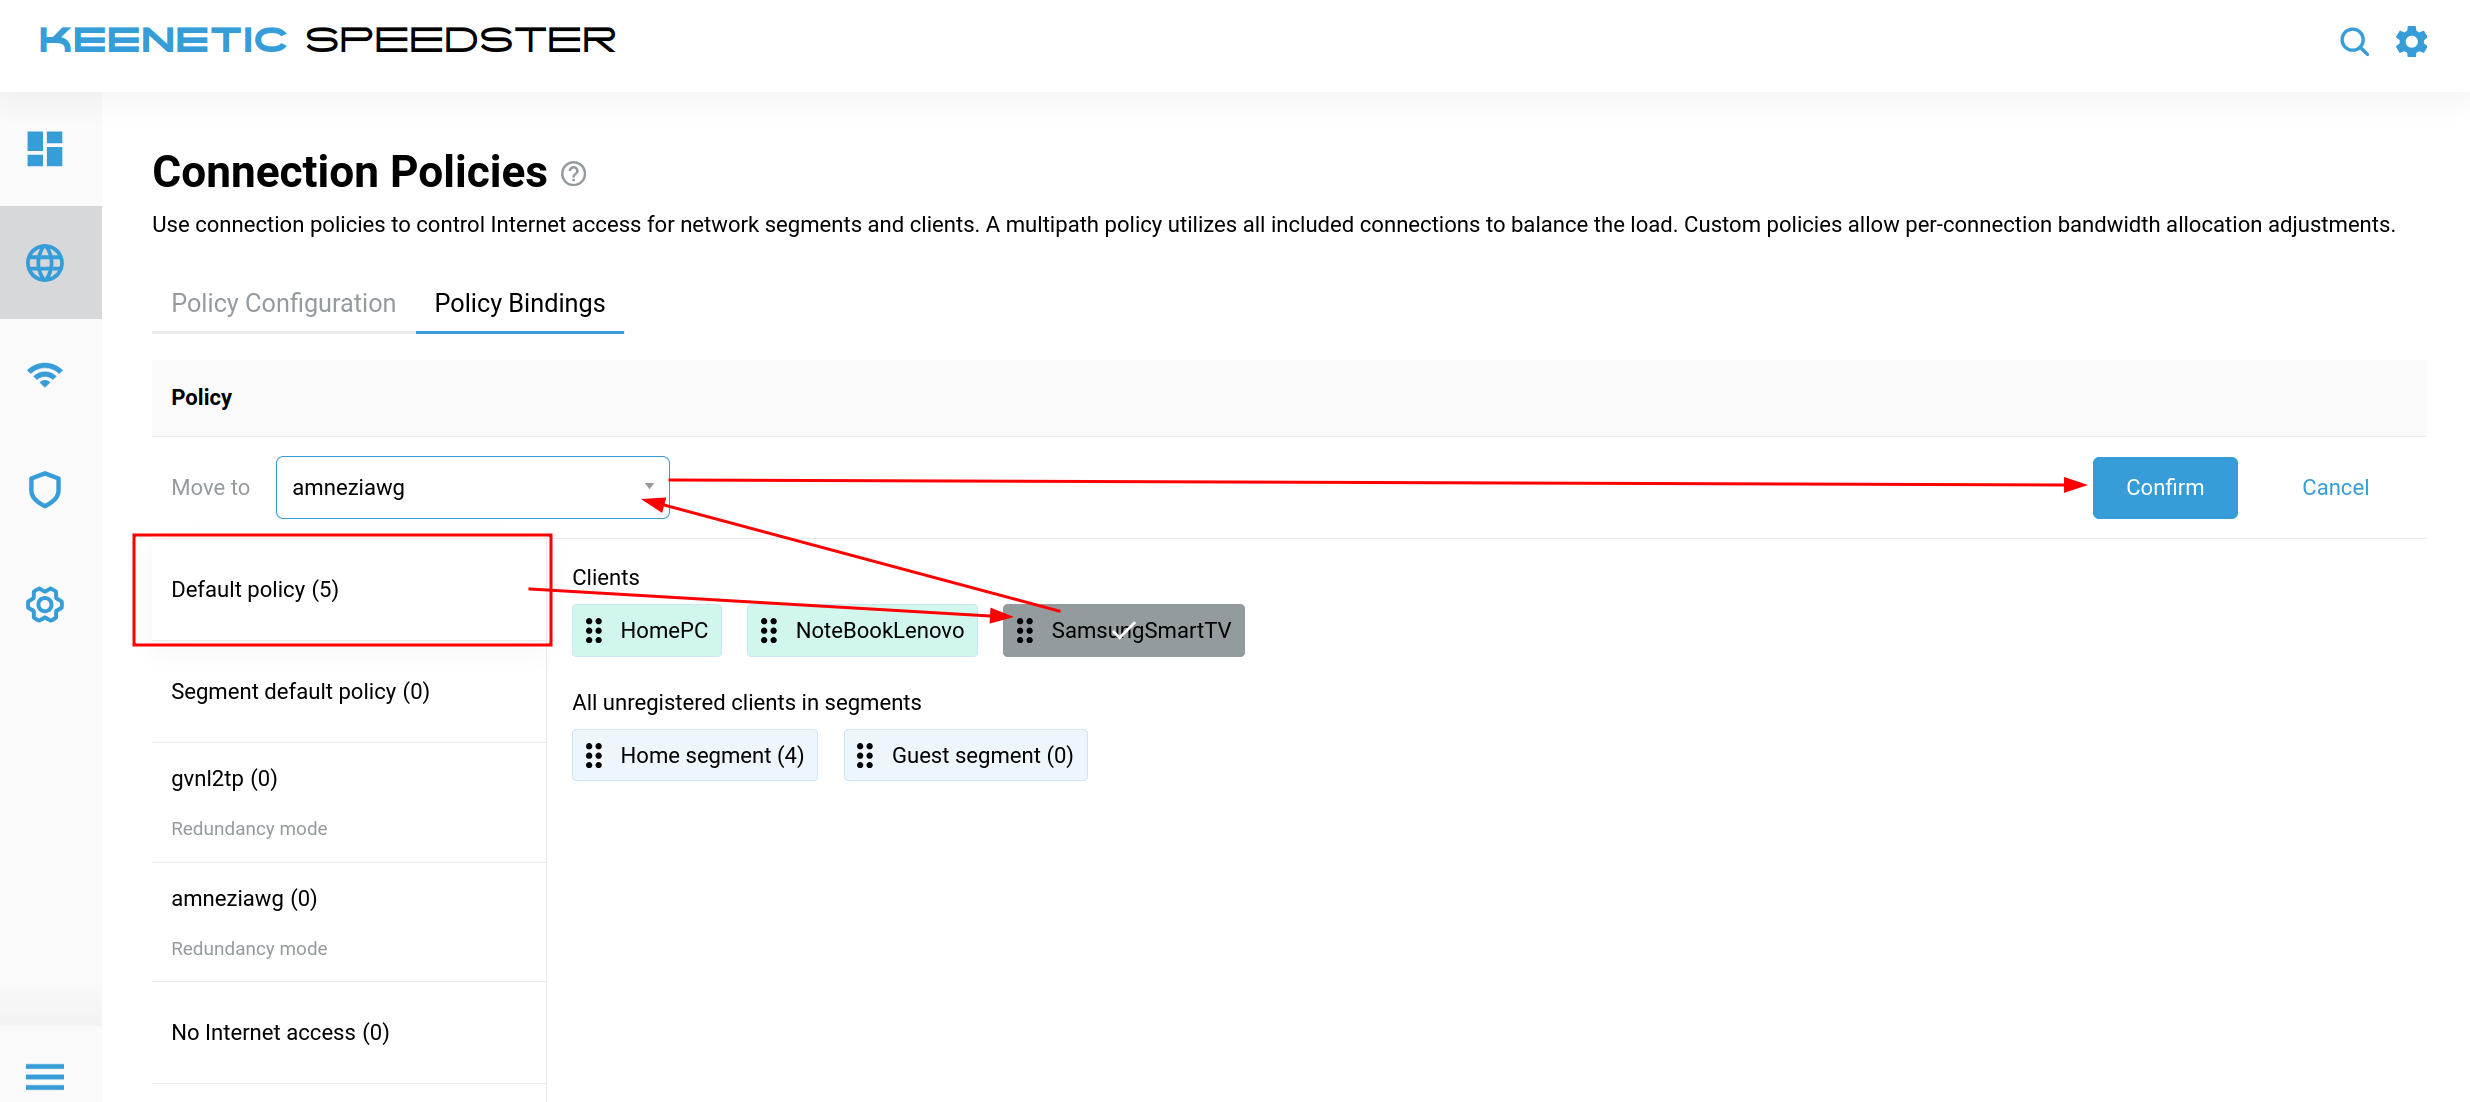
Task: Open the security shield sidebar icon
Action: (45, 490)
